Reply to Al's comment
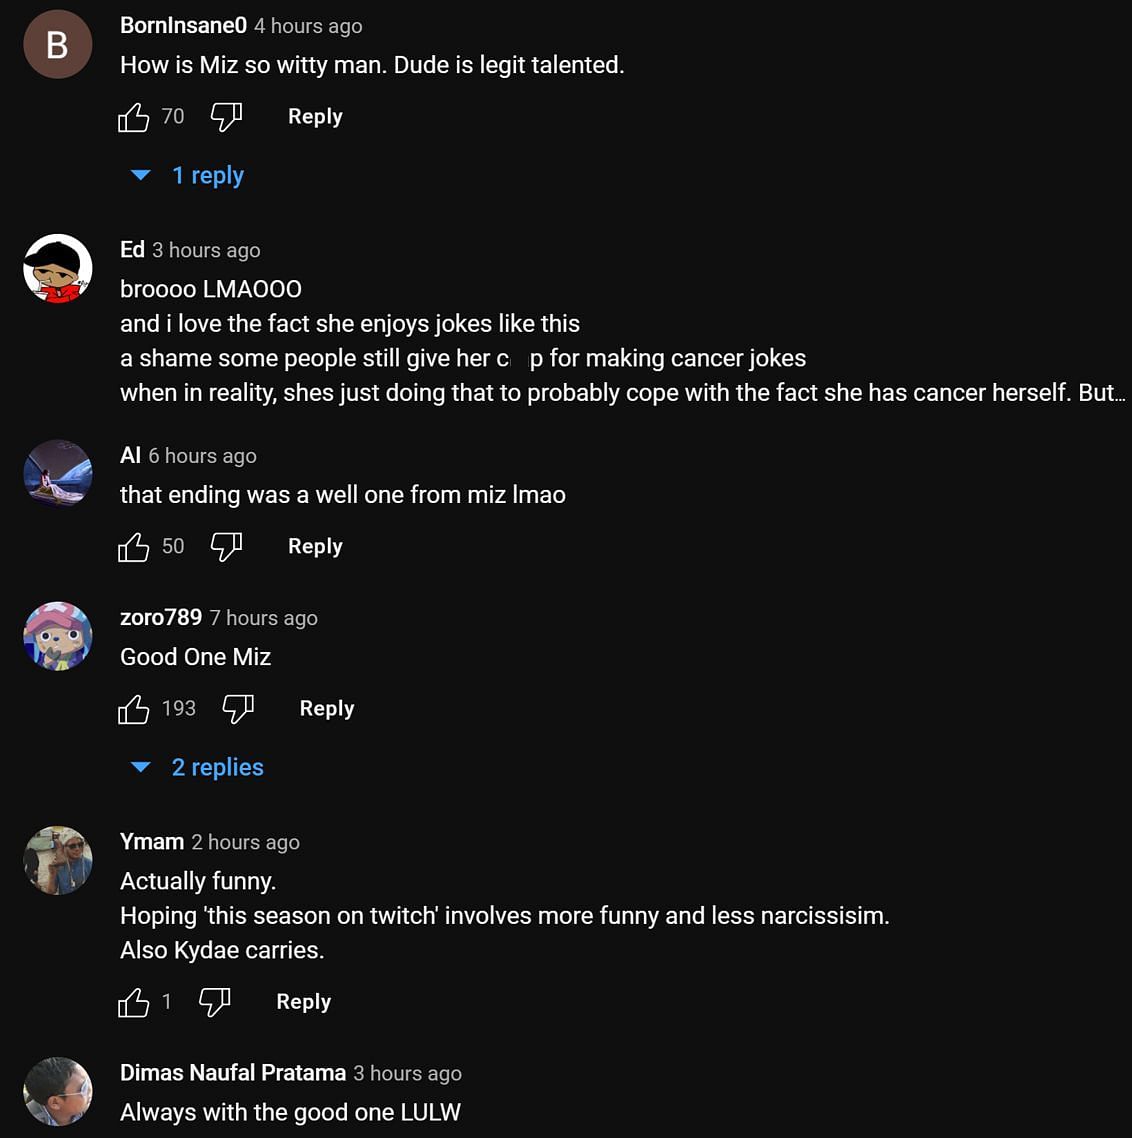Viewport: 1132px width, 1138px height. click(315, 547)
